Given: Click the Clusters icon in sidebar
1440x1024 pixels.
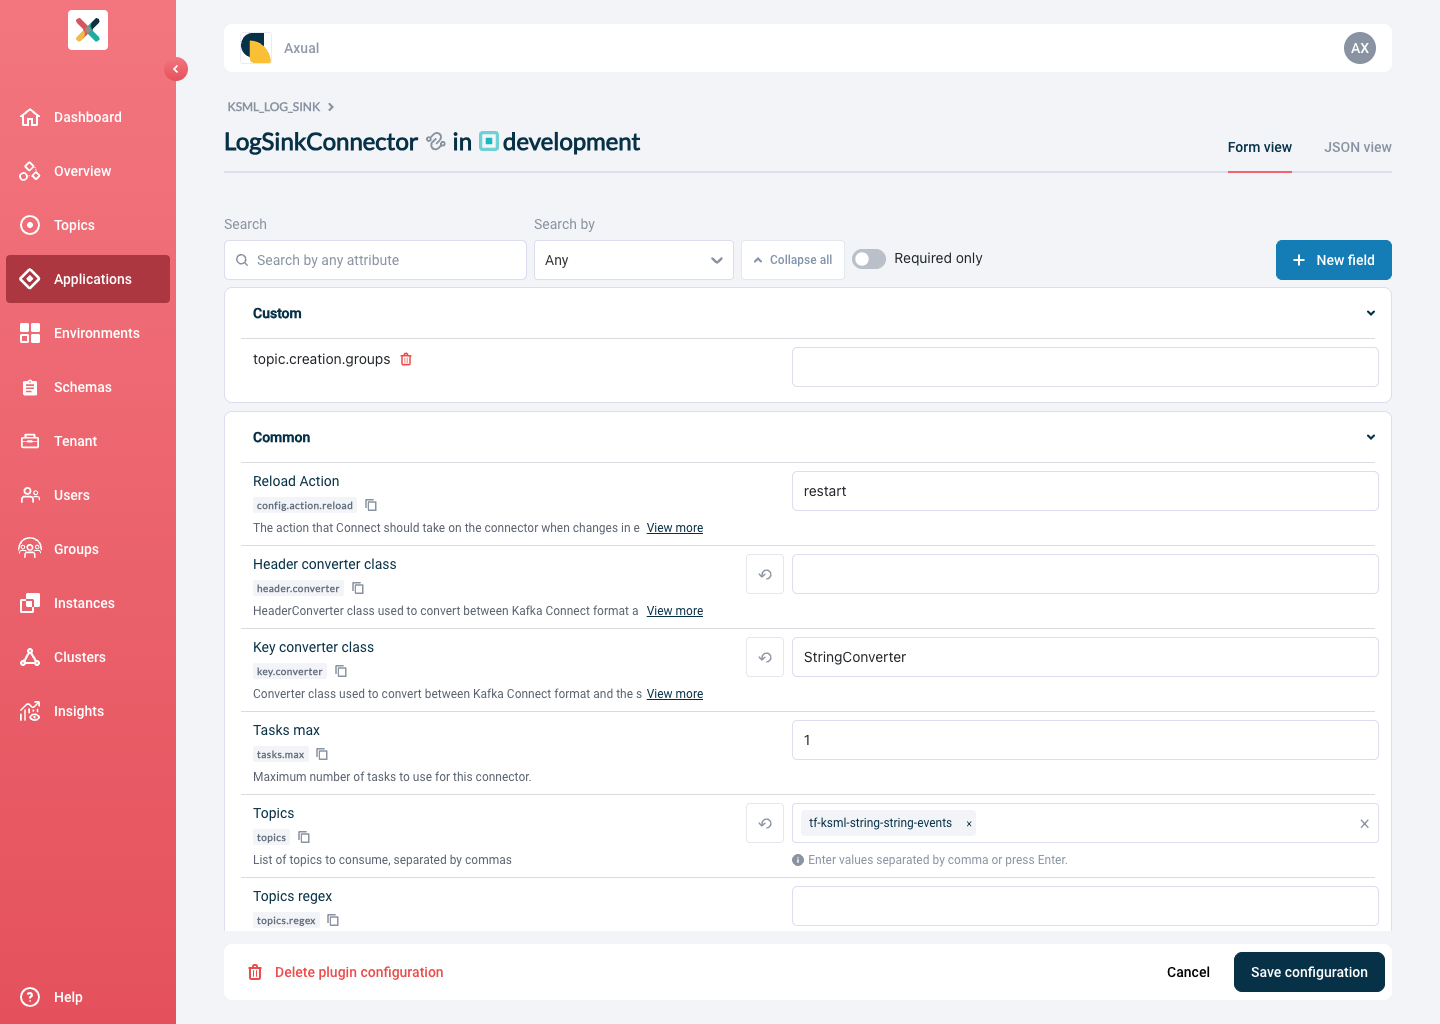Looking at the screenshot, I should pyautogui.click(x=30, y=657).
